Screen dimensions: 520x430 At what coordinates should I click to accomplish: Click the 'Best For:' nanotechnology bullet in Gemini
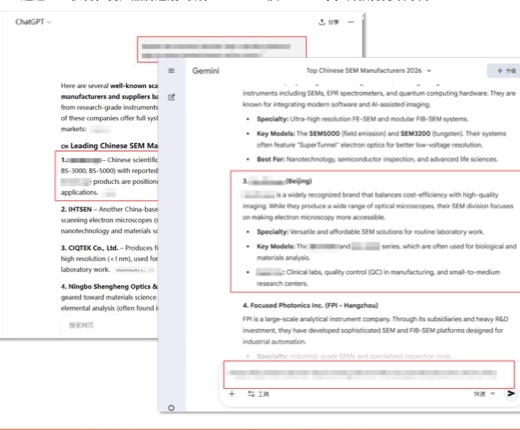click(x=377, y=159)
